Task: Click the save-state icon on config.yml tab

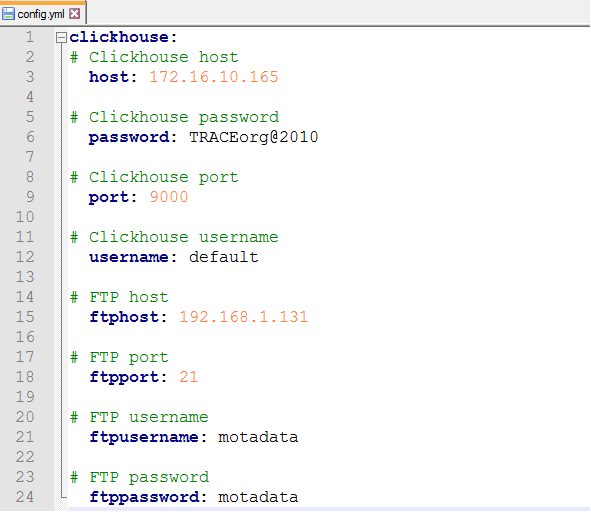Action: [8, 14]
